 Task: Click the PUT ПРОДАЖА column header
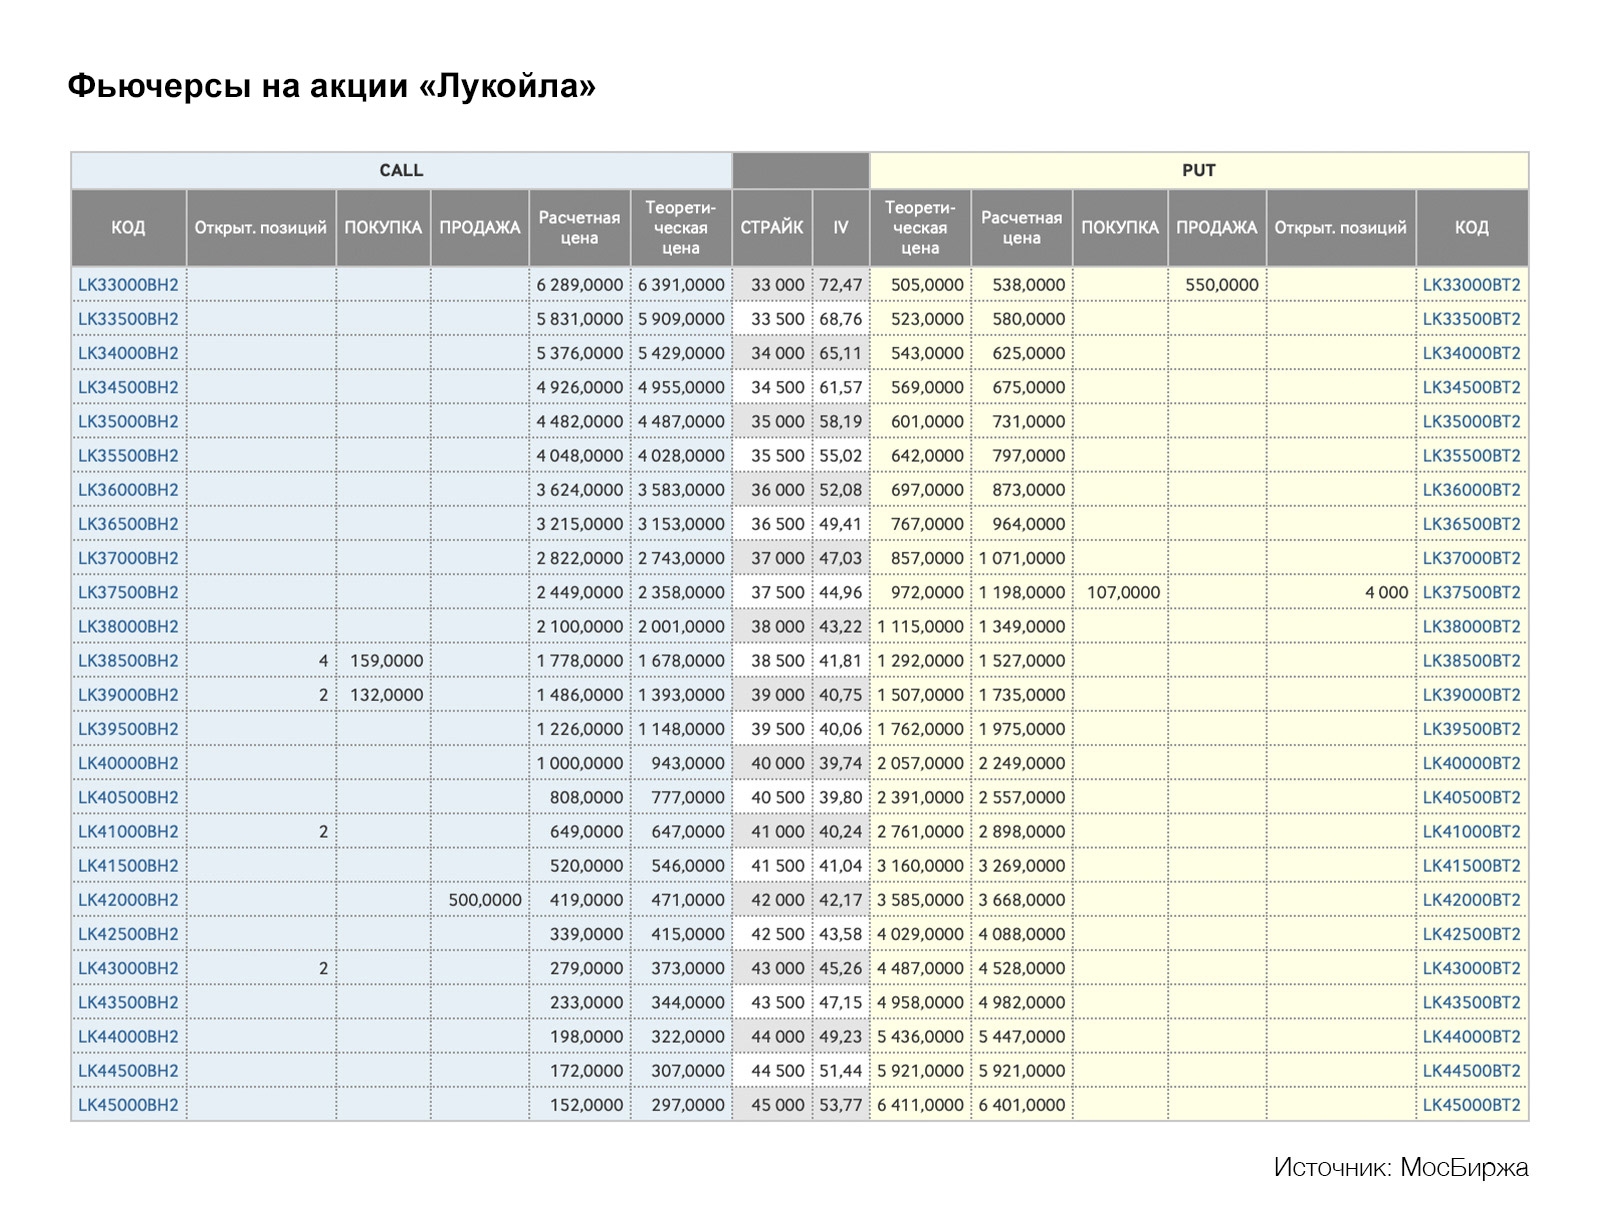tap(1216, 227)
